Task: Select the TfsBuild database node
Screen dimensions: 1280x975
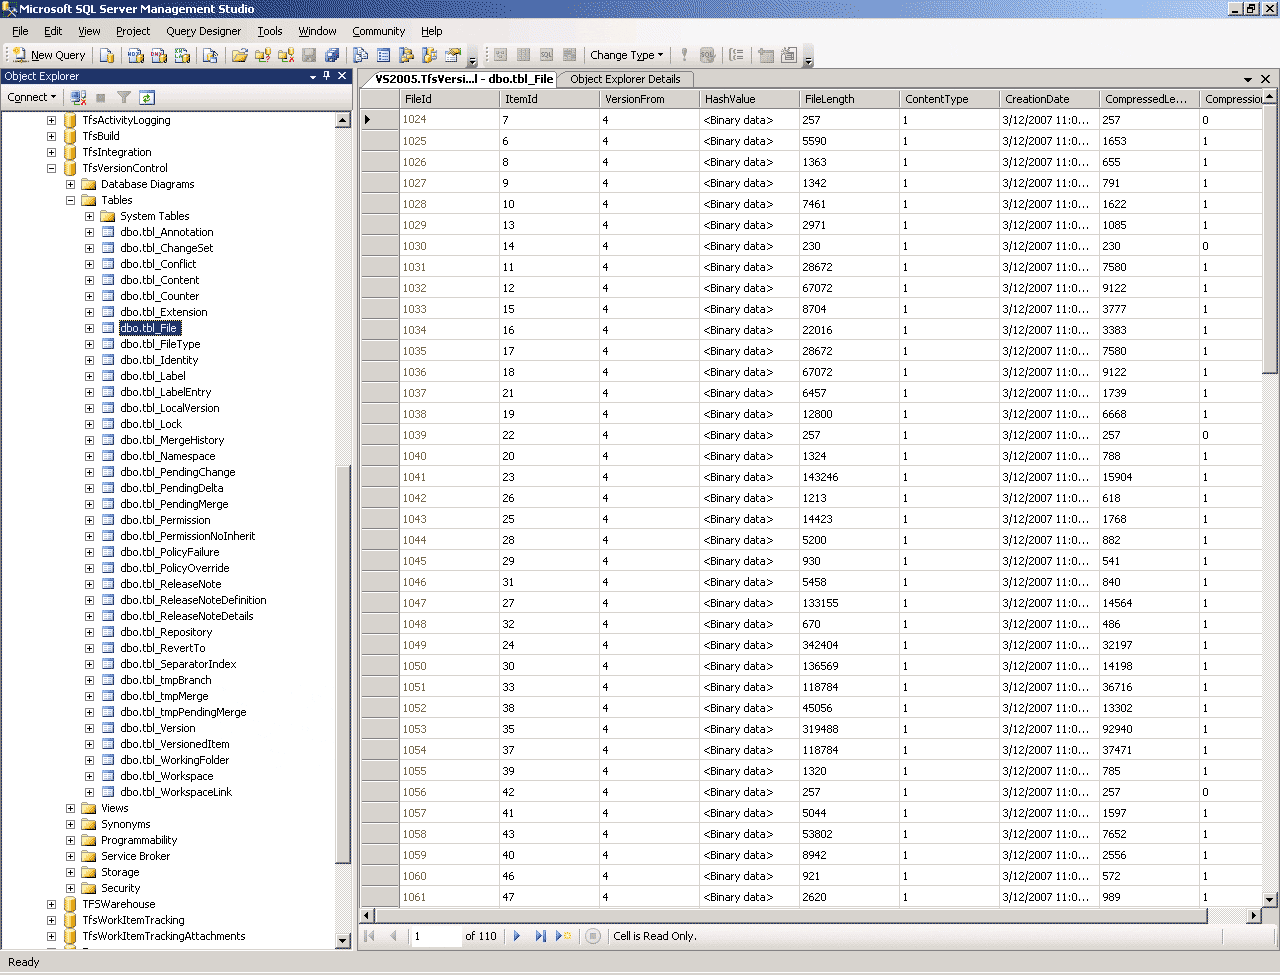Action: (x=101, y=136)
